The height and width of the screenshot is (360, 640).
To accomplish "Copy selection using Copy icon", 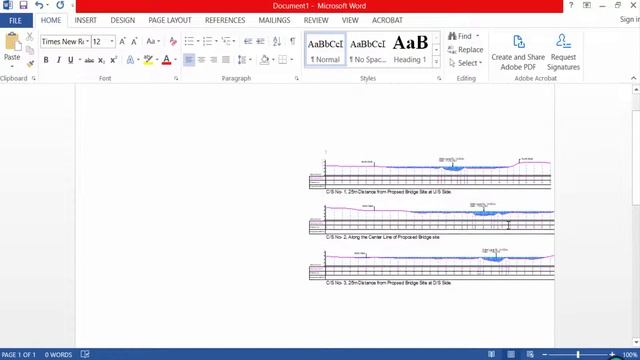I will [x=30, y=50].
